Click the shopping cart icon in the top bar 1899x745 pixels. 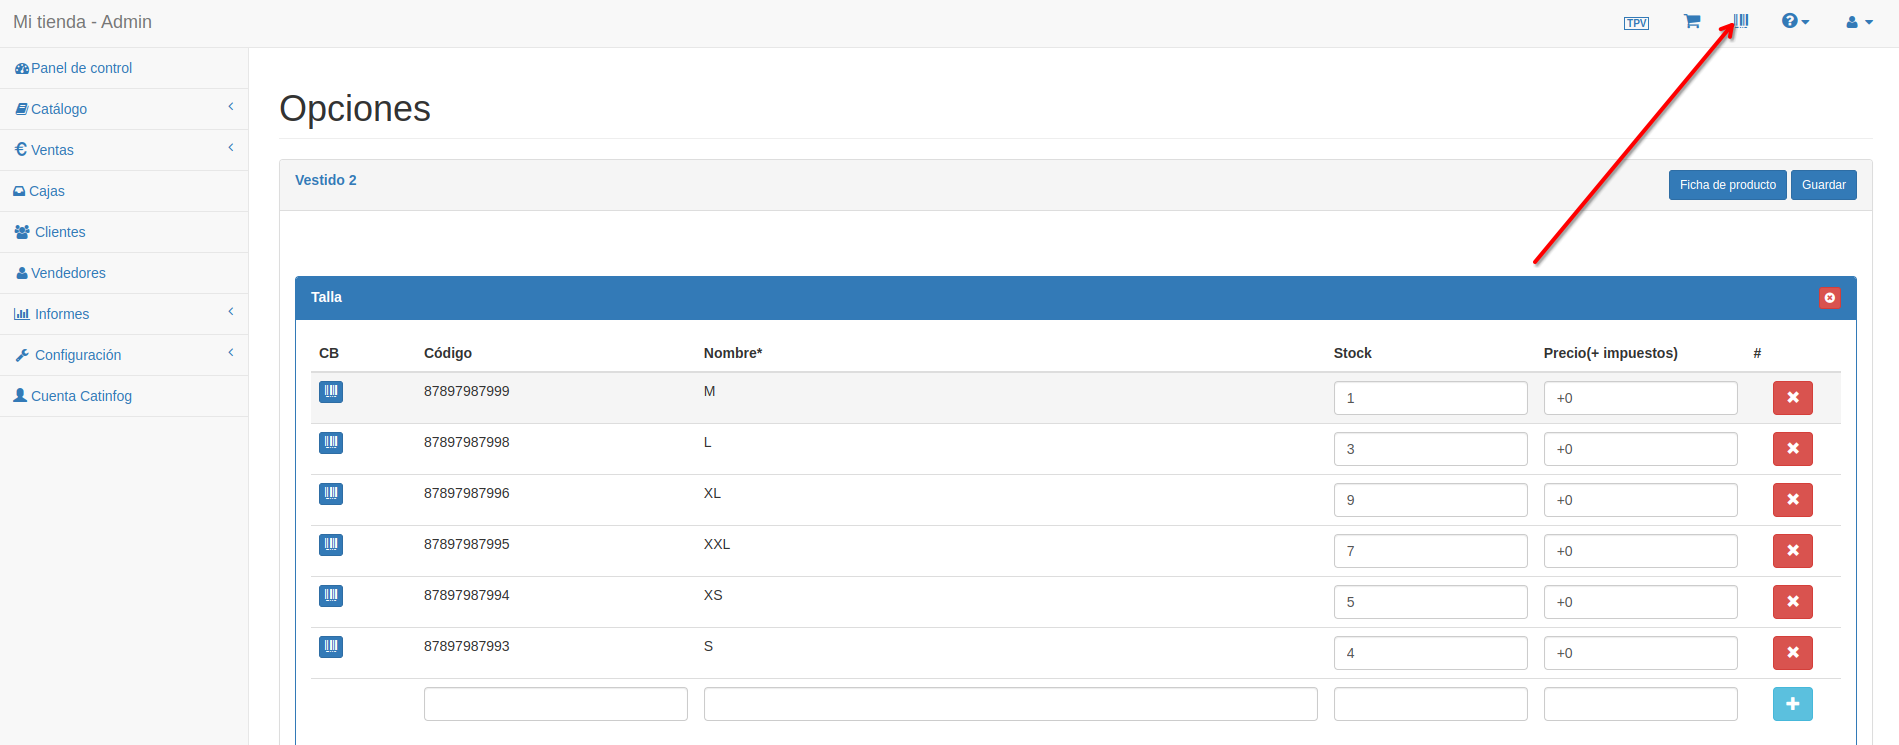click(x=1692, y=21)
